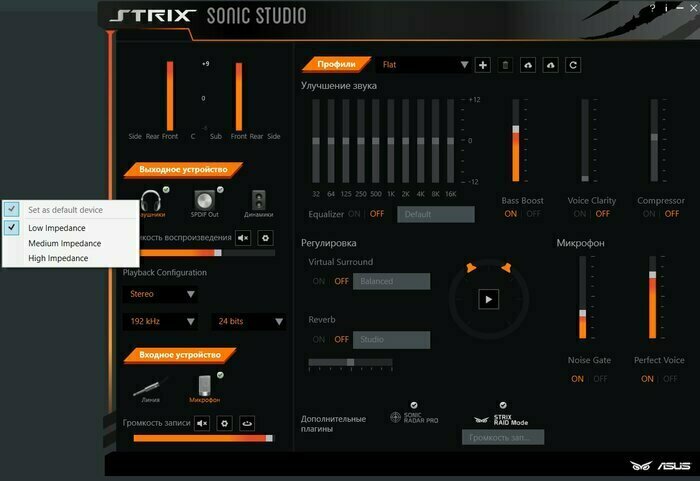Mute playback volume speaker icon
Viewport: 700px width, 481px height.
(243, 238)
